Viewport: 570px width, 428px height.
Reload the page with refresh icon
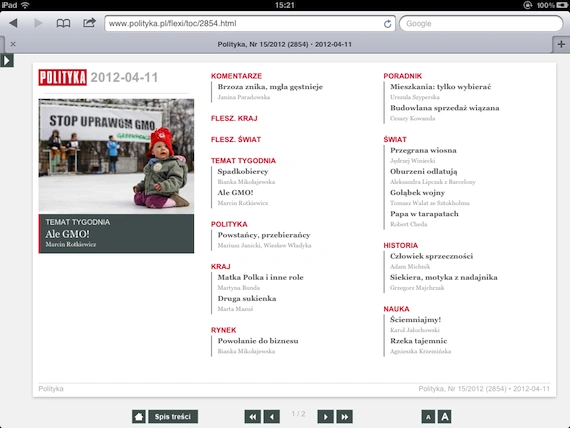(x=388, y=24)
